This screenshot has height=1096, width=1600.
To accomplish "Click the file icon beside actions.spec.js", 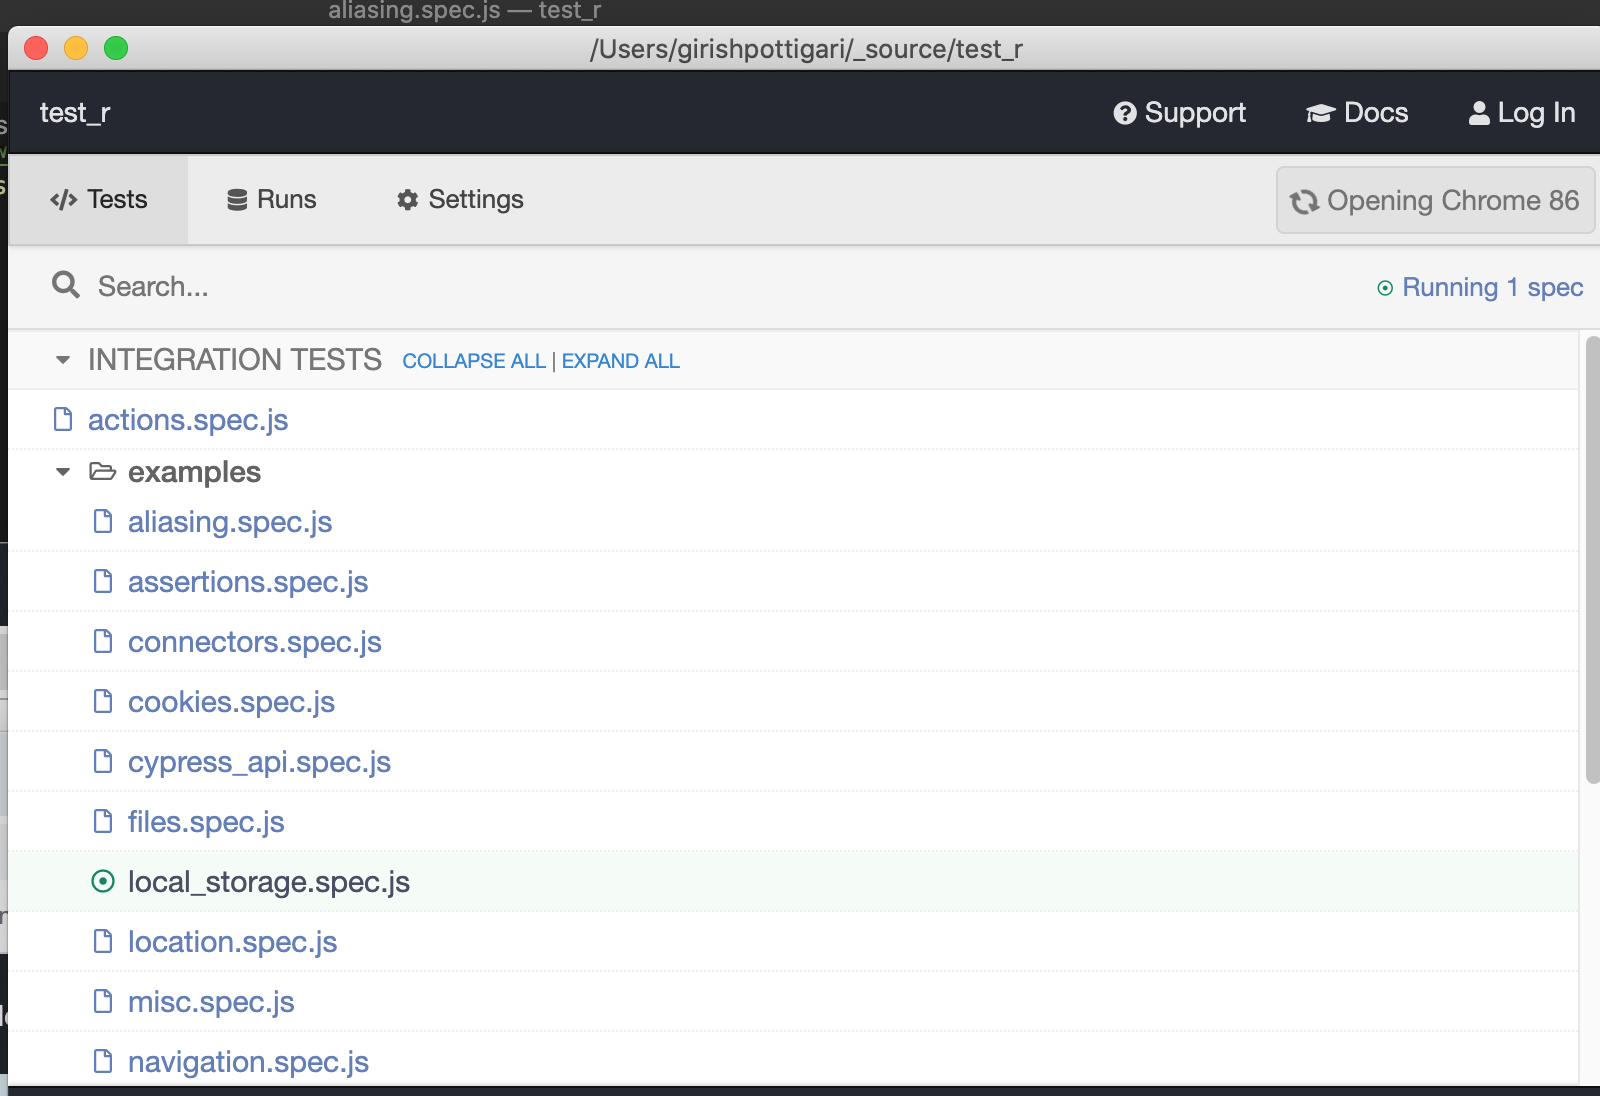I will [x=63, y=419].
